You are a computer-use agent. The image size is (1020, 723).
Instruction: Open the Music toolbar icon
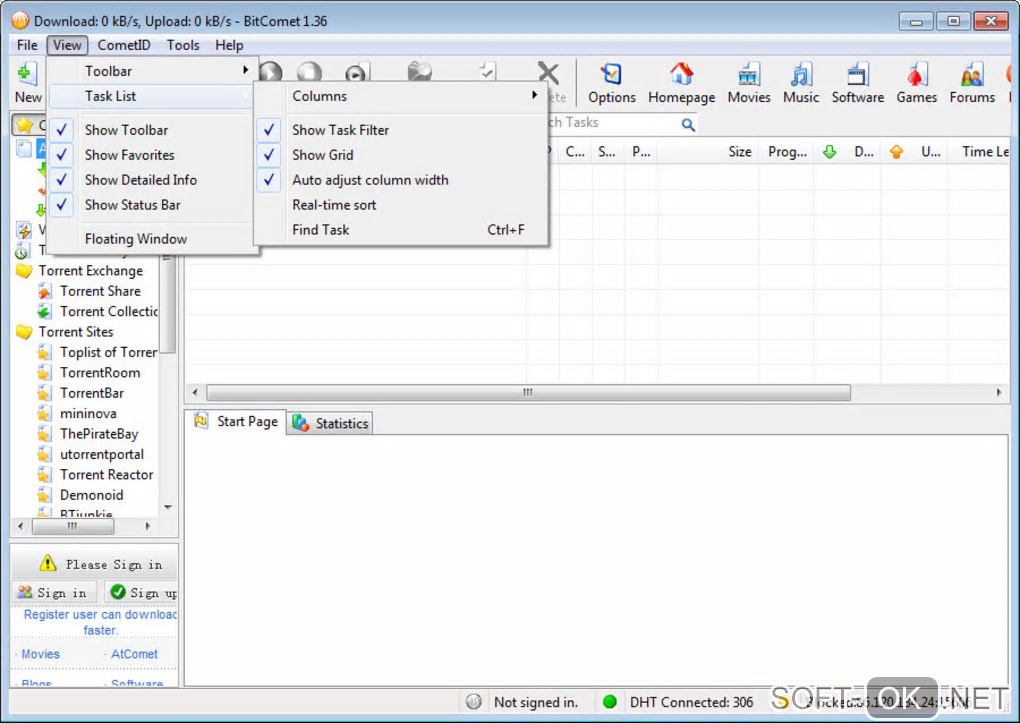pos(801,74)
